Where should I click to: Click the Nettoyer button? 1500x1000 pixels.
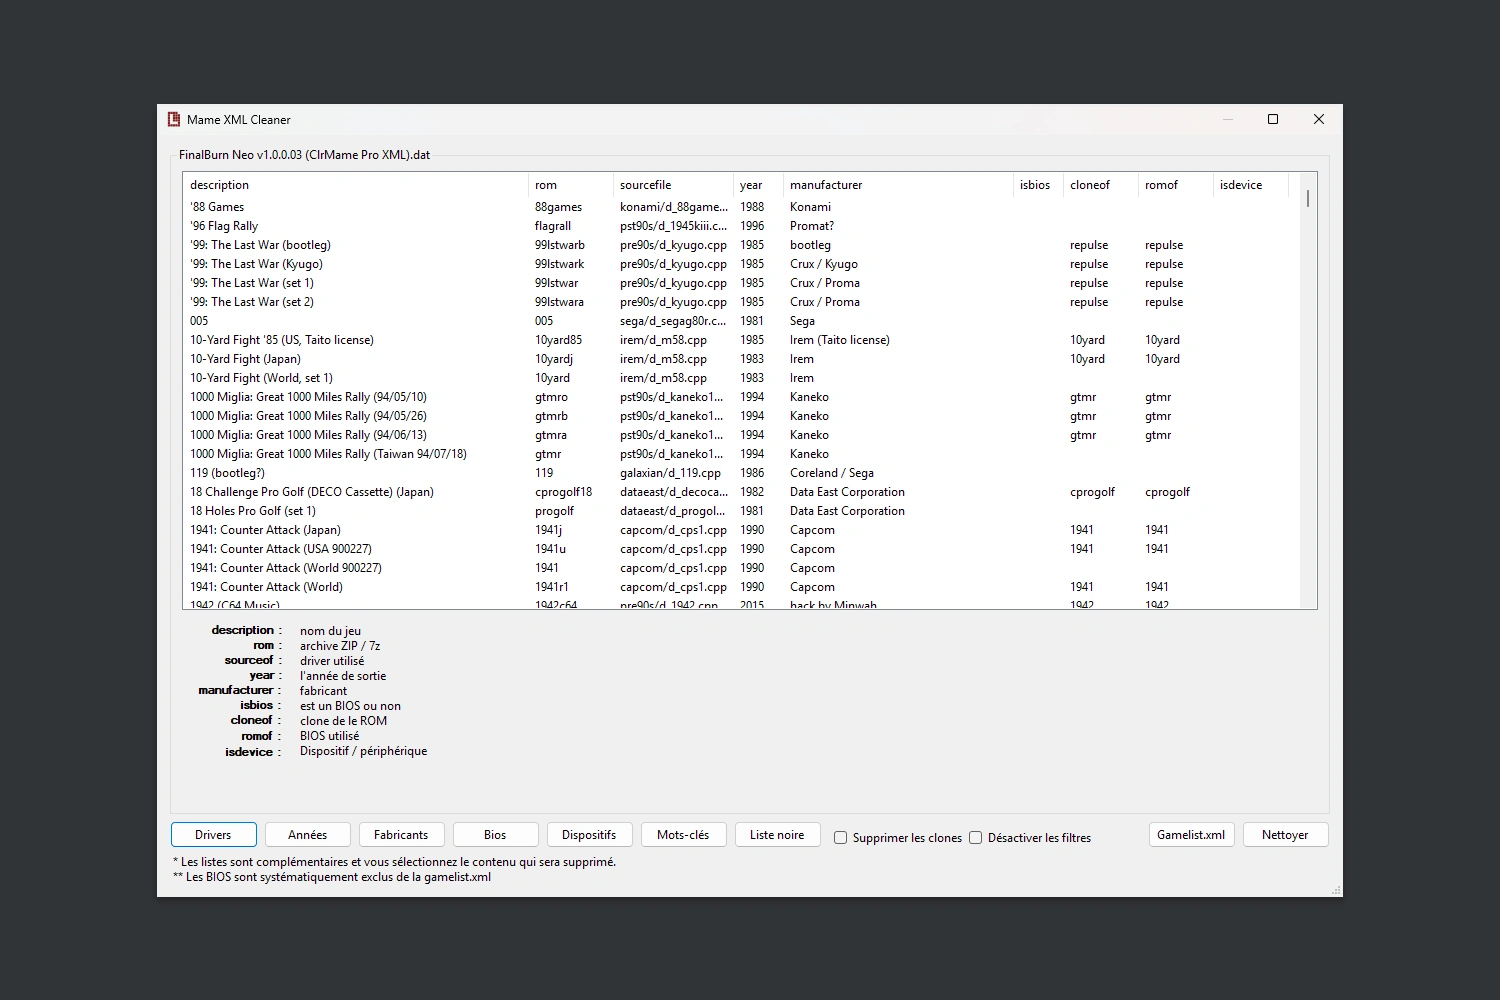[1285, 835]
